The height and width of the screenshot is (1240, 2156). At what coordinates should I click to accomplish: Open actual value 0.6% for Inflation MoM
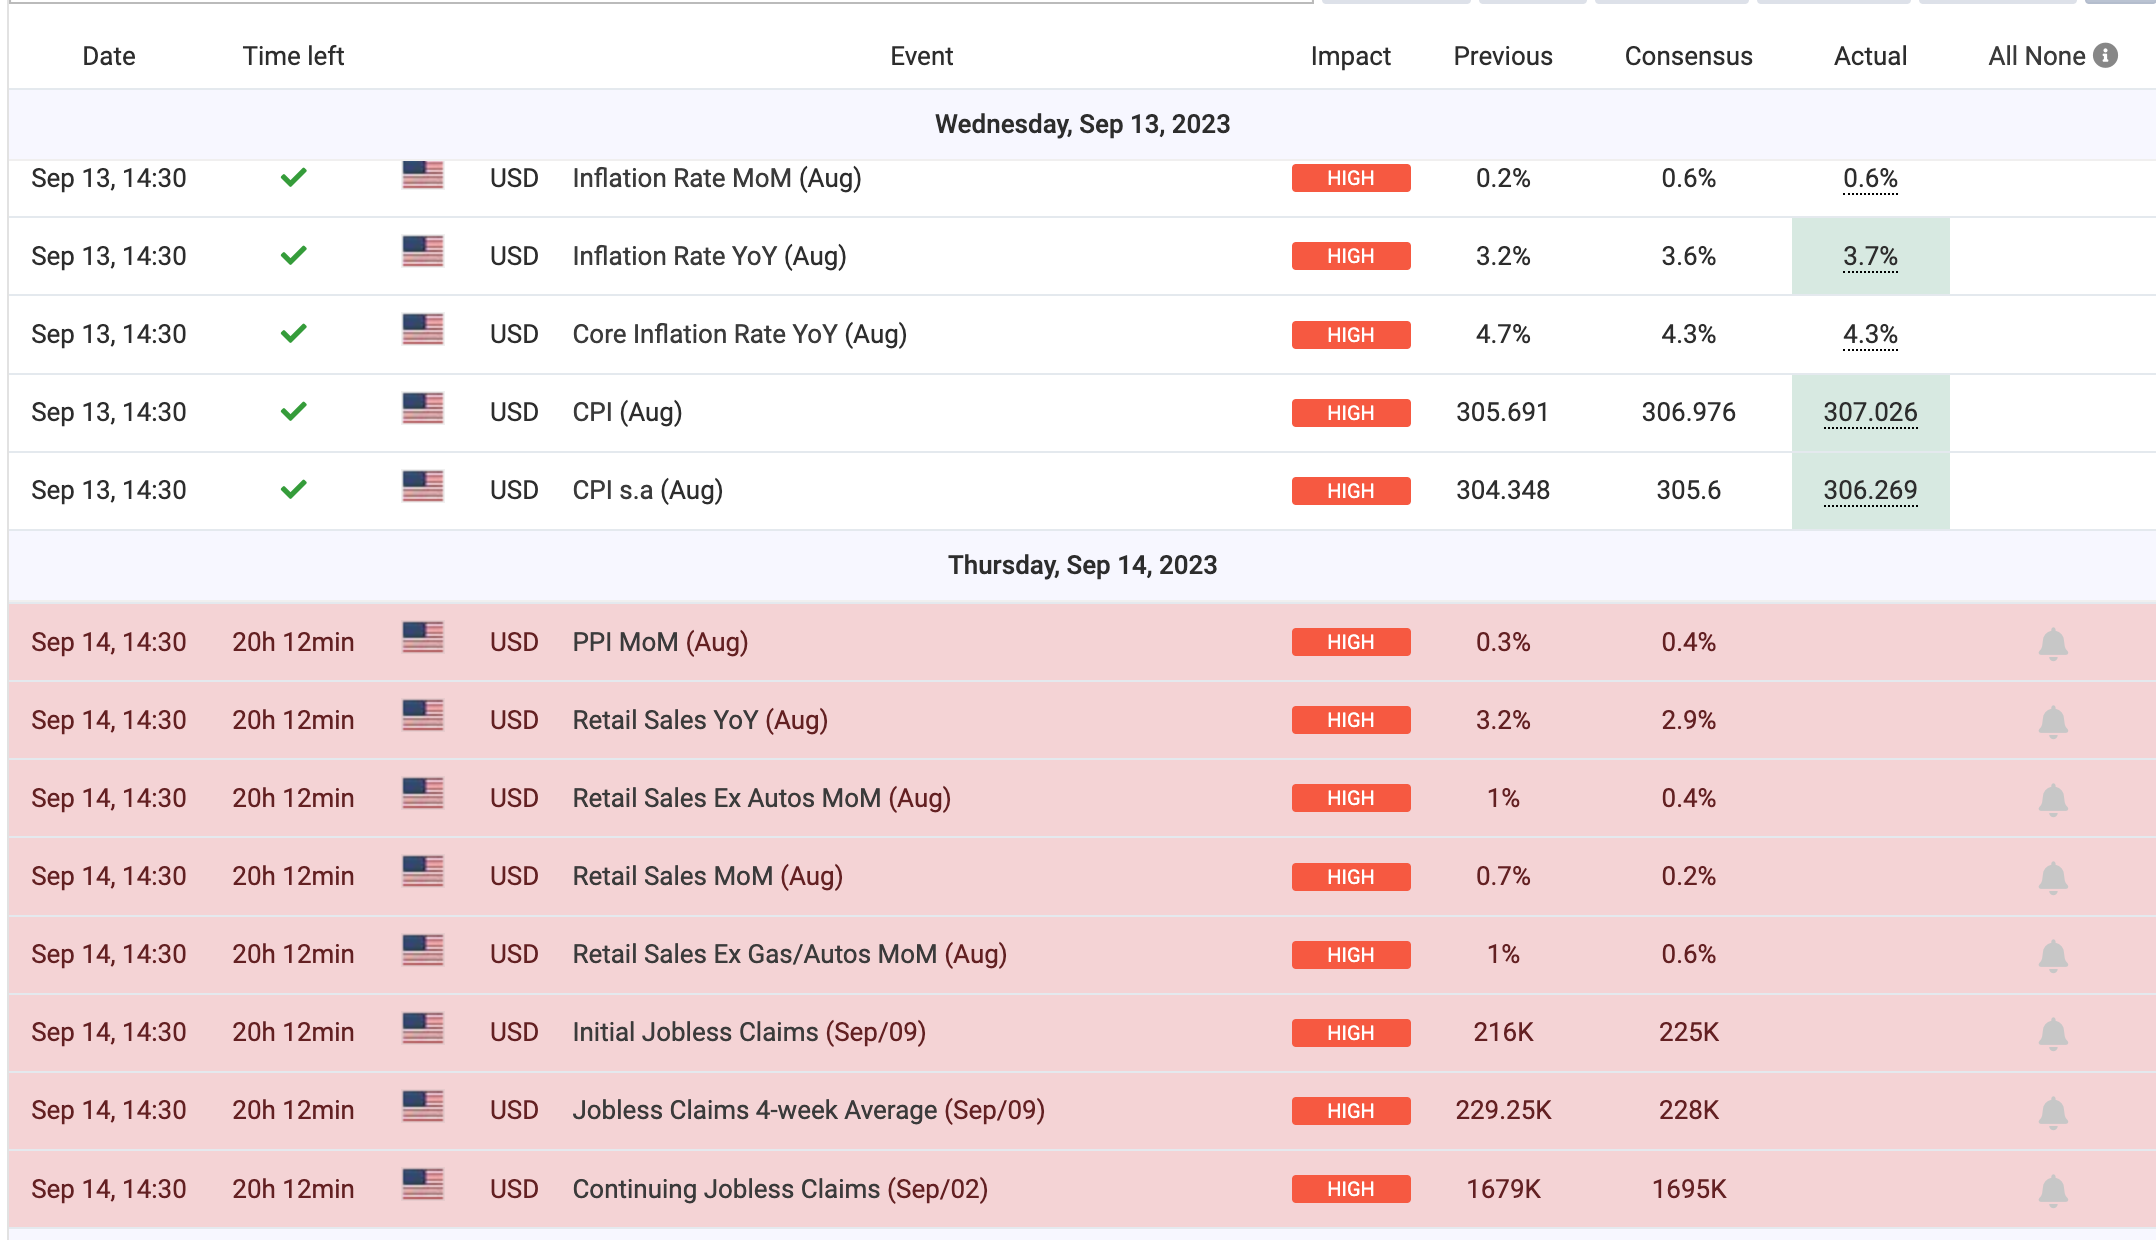1870,179
